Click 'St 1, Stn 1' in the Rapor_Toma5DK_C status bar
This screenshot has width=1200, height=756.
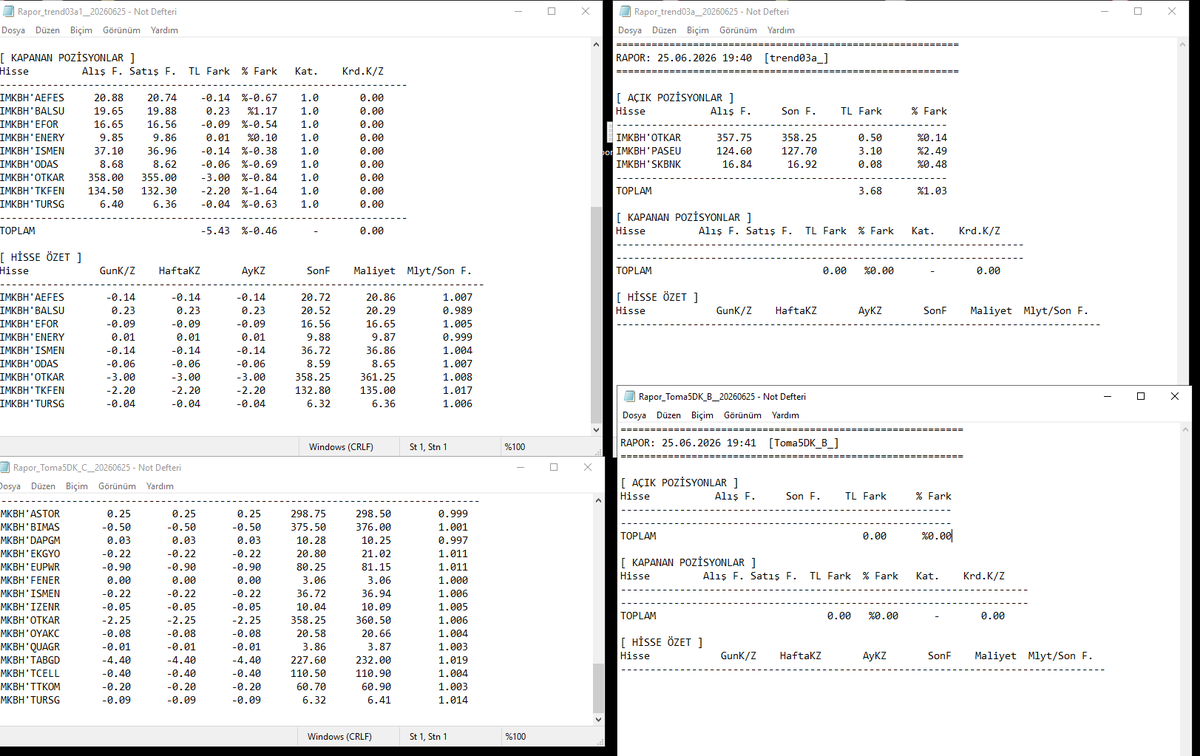[428, 737]
